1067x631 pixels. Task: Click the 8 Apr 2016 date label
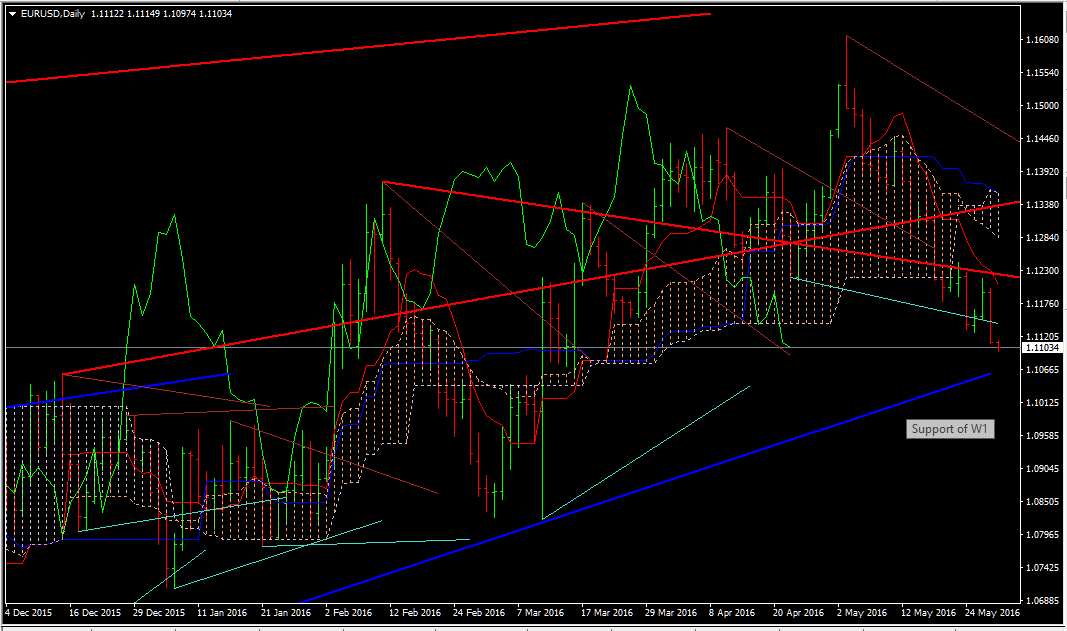(732, 613)
